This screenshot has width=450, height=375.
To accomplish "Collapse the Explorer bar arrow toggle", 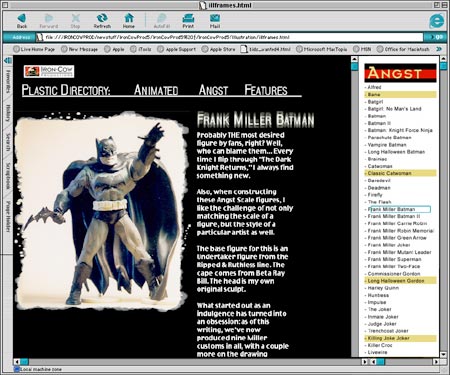I will (8, 60).
